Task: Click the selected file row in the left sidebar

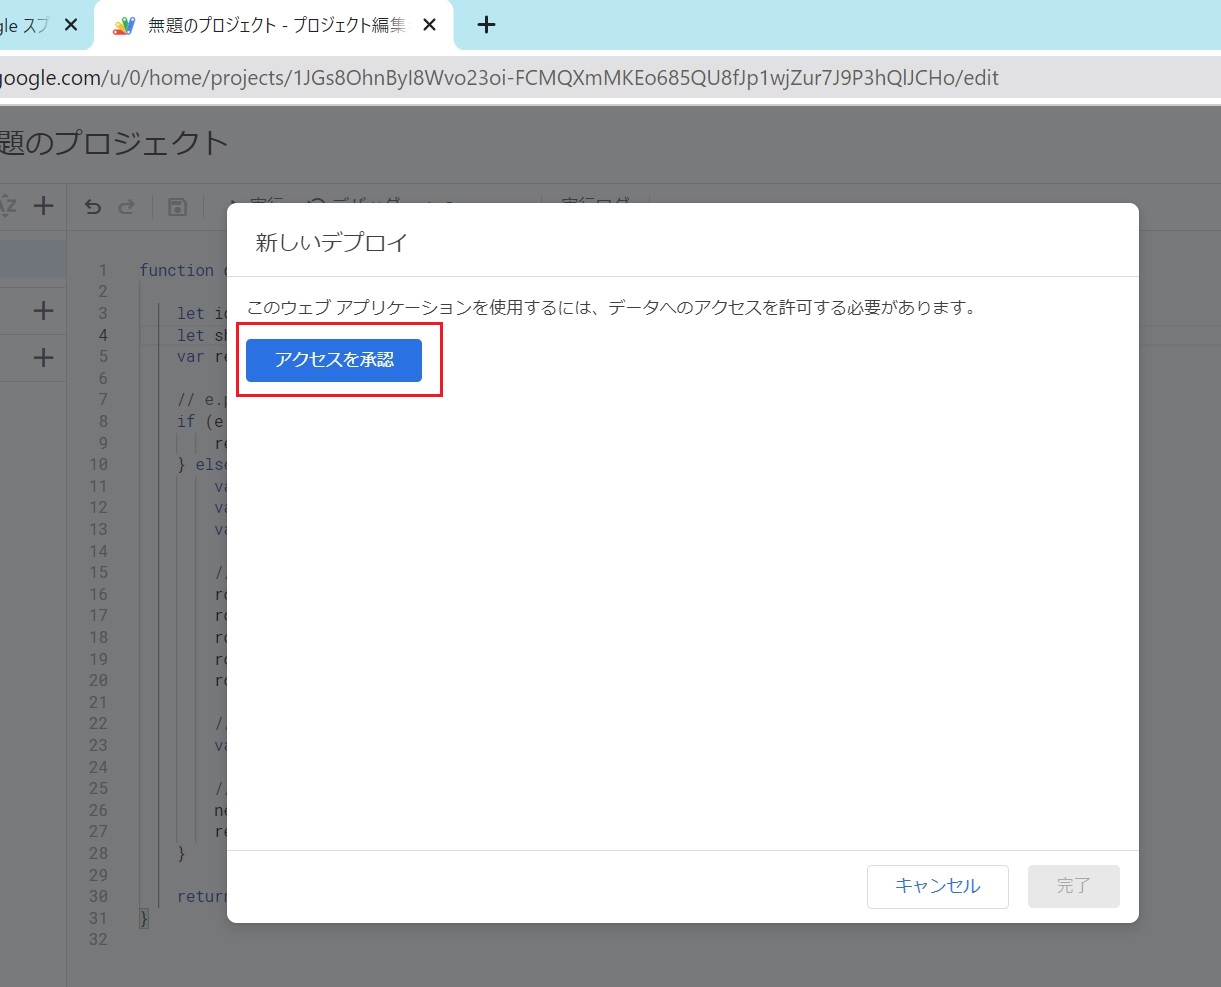Action: click(x=33, y=259)
